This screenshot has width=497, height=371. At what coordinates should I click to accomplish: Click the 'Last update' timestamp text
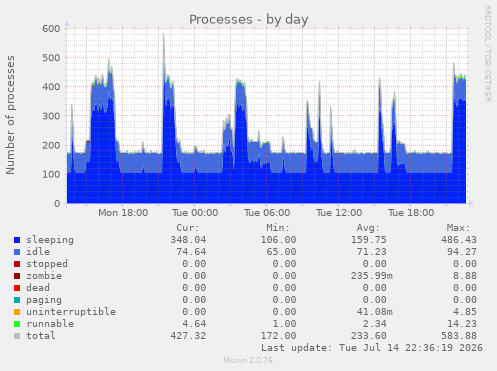[x=372, y=348]
